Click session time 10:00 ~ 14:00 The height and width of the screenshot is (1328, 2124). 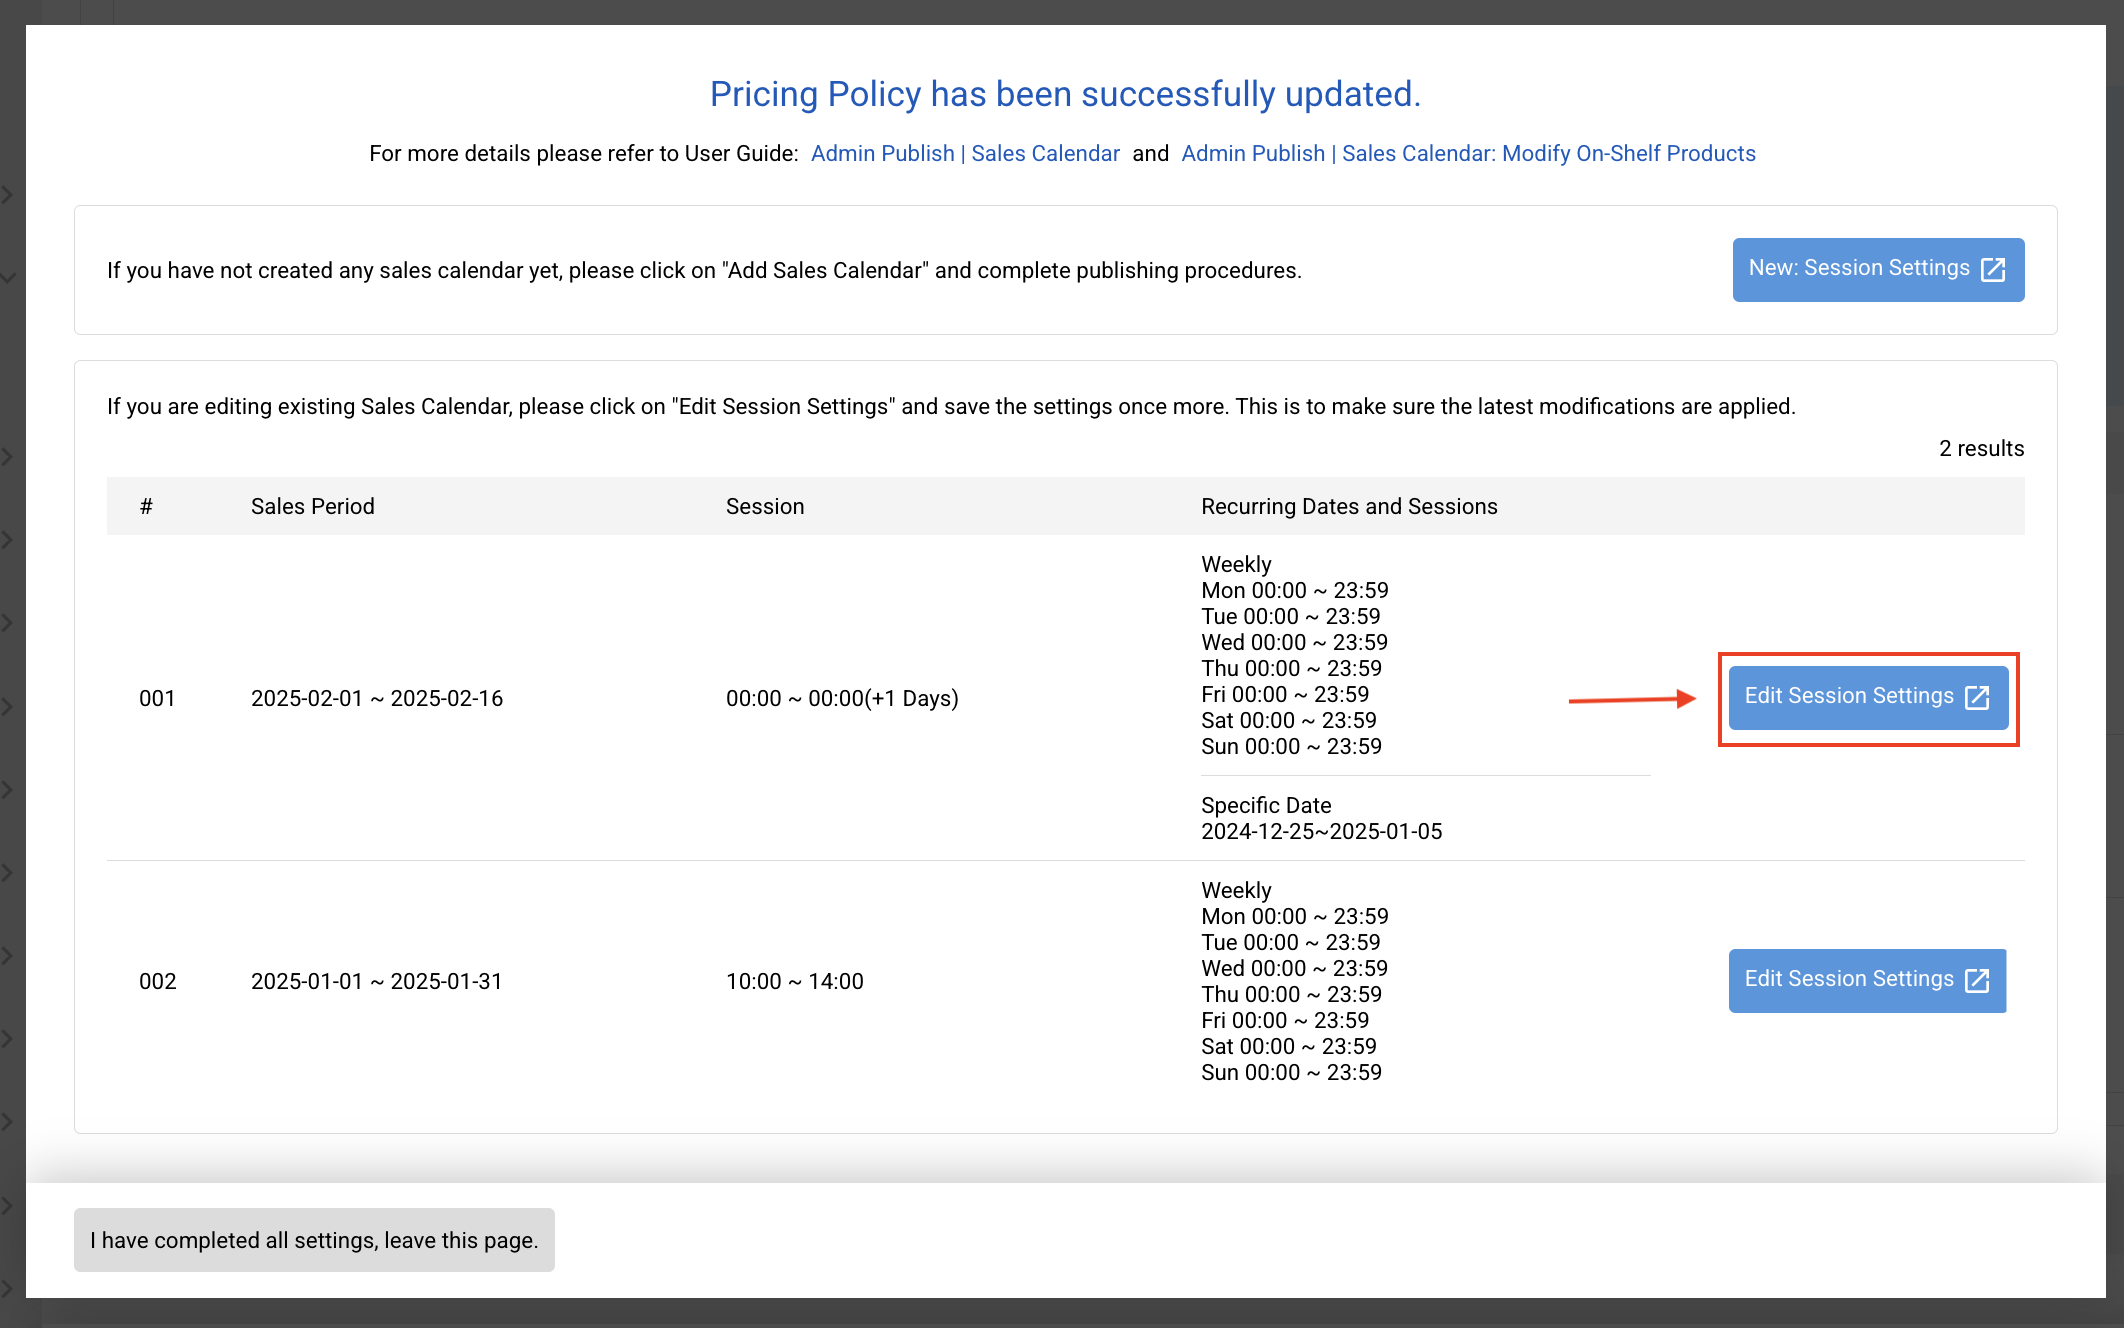(794, 981)
